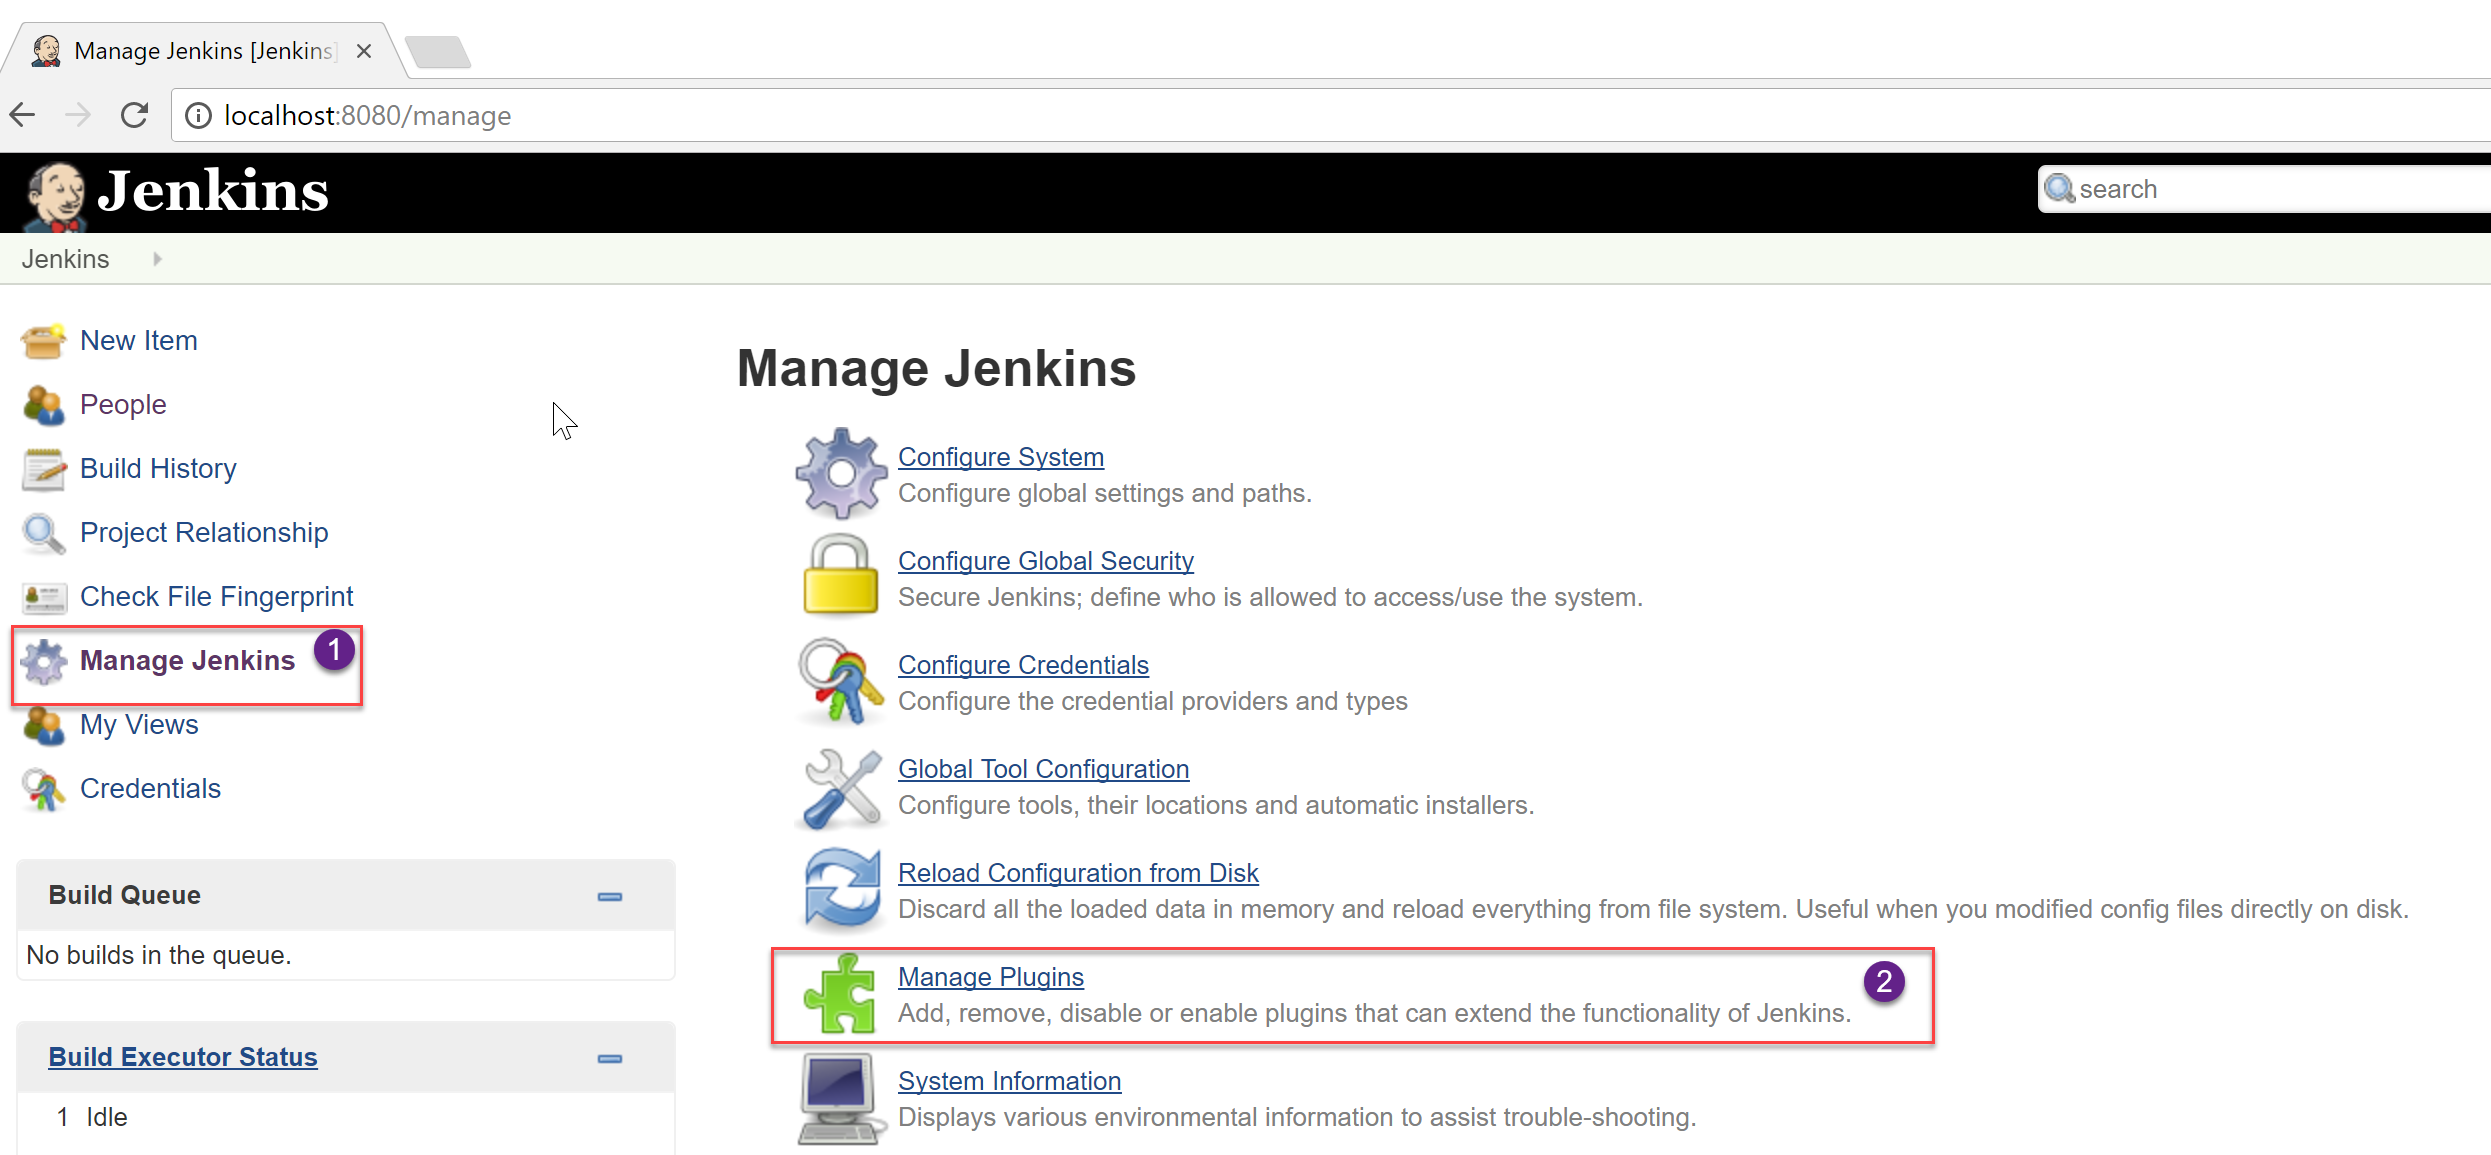Click the Manage Plugins puzzle piece icon

(x=840, y=993)
